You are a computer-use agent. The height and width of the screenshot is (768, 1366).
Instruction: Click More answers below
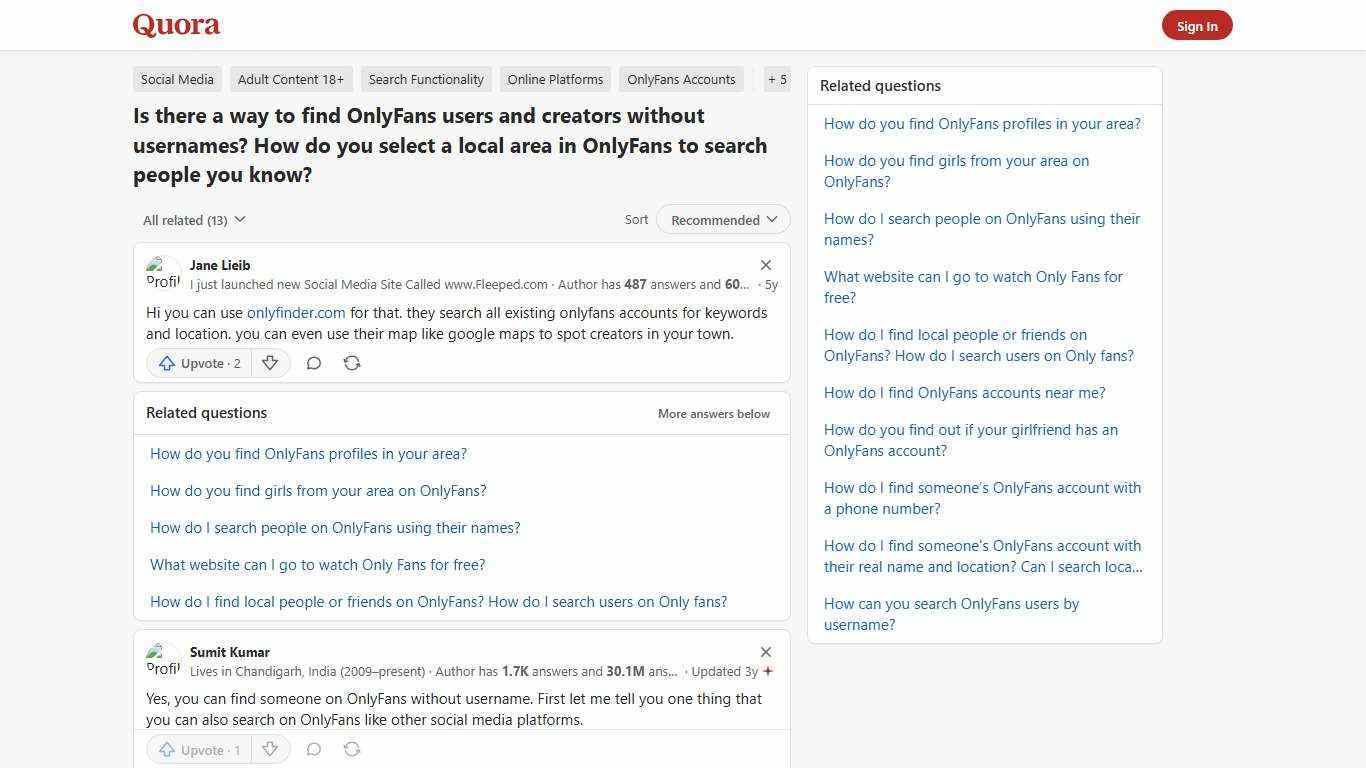713,413
